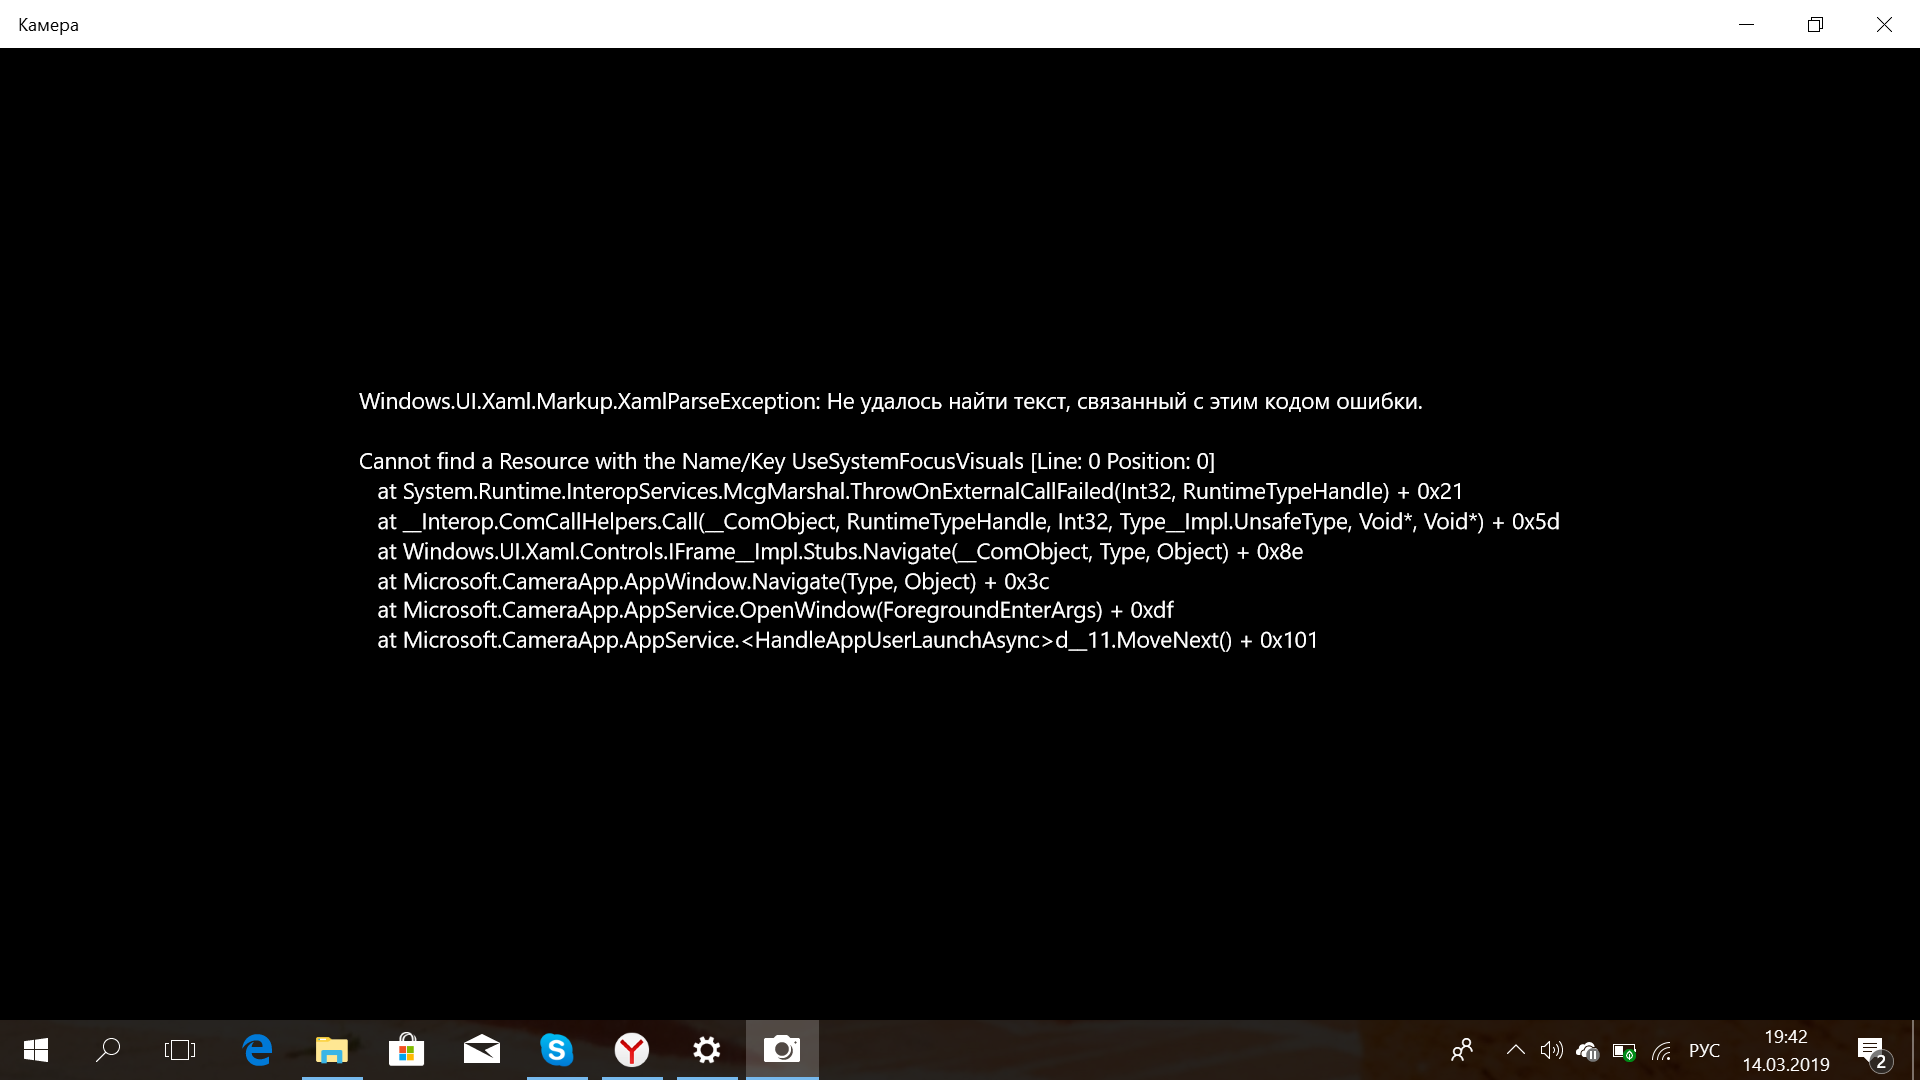Open the Mail app from taskbar

[482, 1050]
